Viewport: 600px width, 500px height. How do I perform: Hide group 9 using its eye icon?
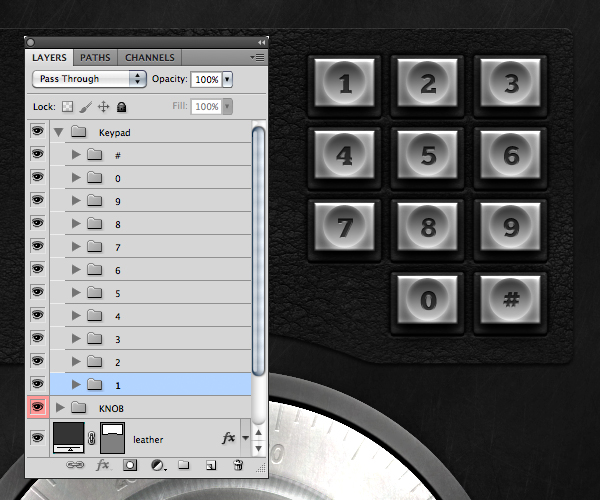pyautogui.click(x=38, y=200)
